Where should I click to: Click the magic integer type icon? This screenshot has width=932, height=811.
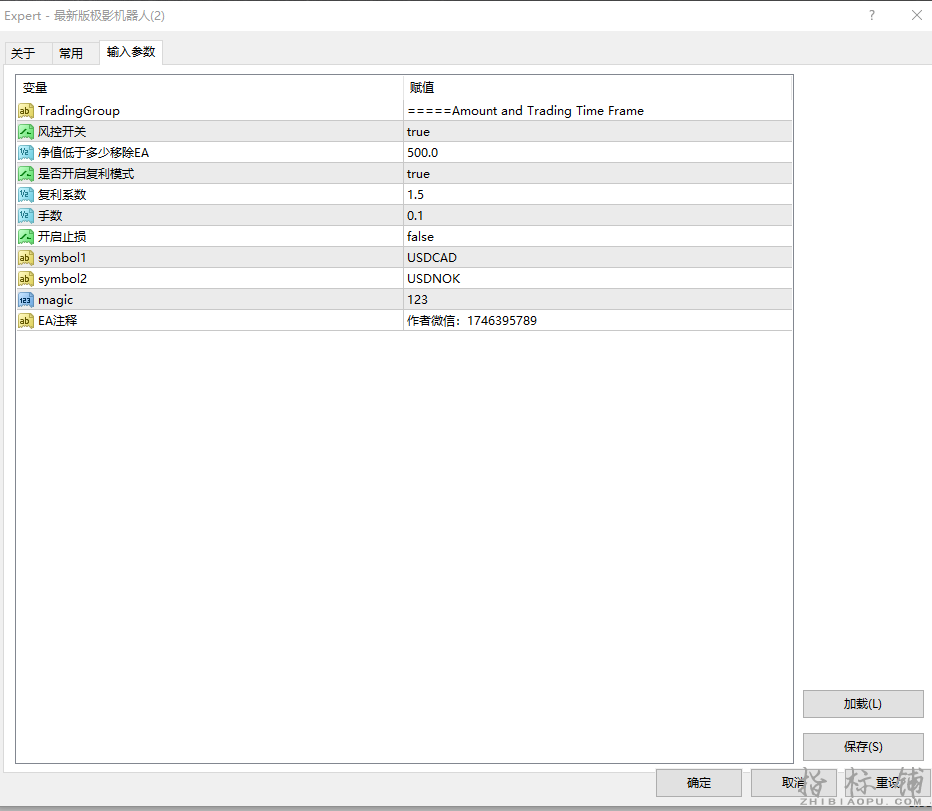[26, 300]
